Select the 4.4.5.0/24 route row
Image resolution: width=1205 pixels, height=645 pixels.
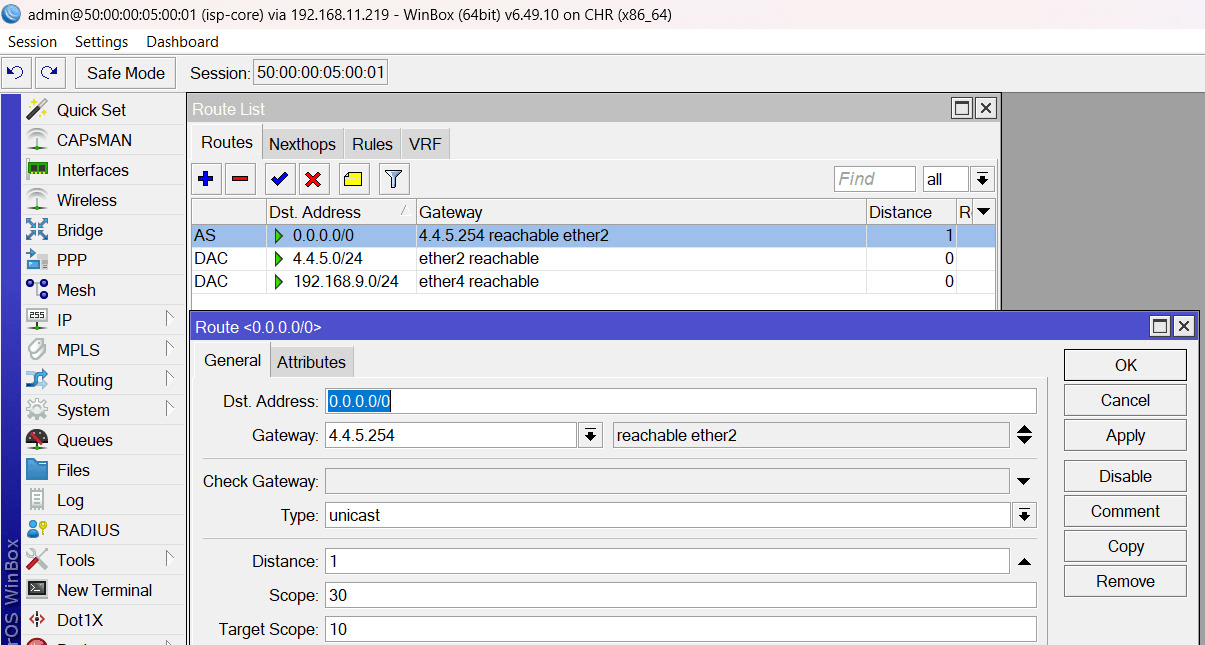pos(594,259)
